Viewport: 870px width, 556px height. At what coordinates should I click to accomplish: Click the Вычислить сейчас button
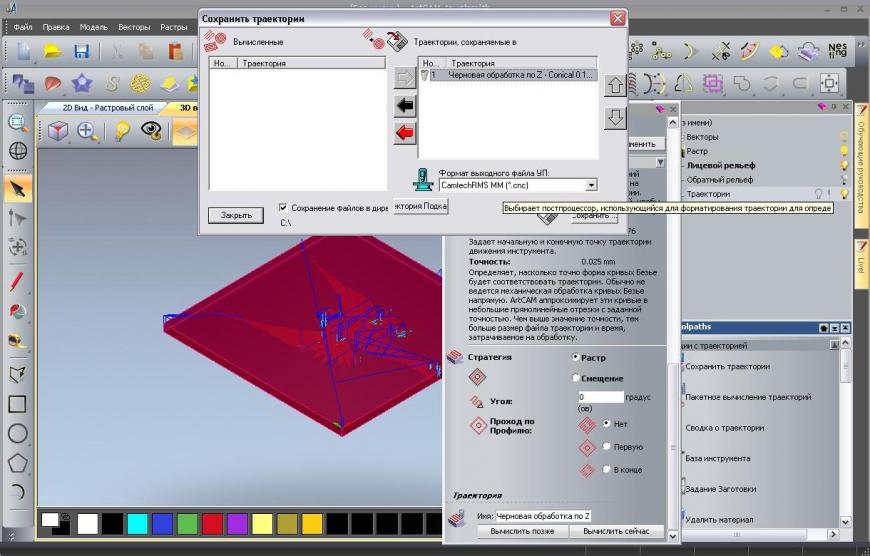coord(616,531)
